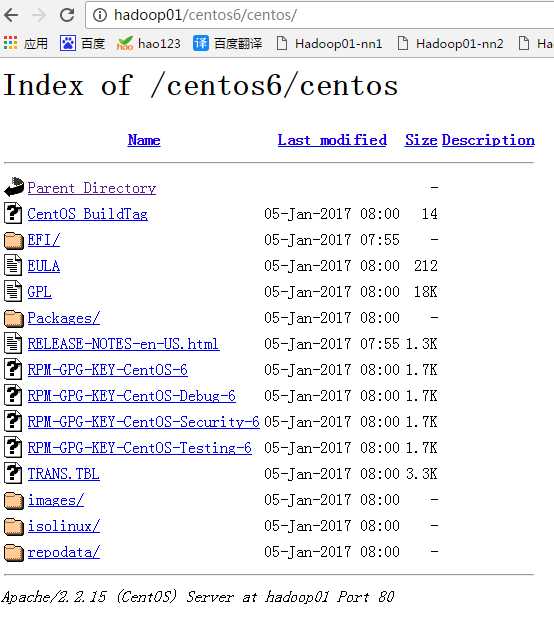The width and height of the screenshot is (554, 622).
Task: Open the EFI/ directory link
Action: (44, 240)
